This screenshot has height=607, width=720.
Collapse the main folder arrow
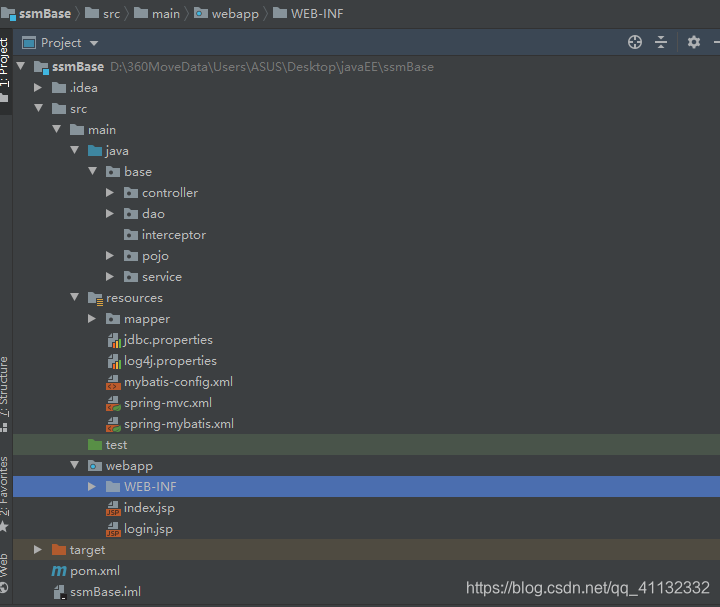point(56,129)
